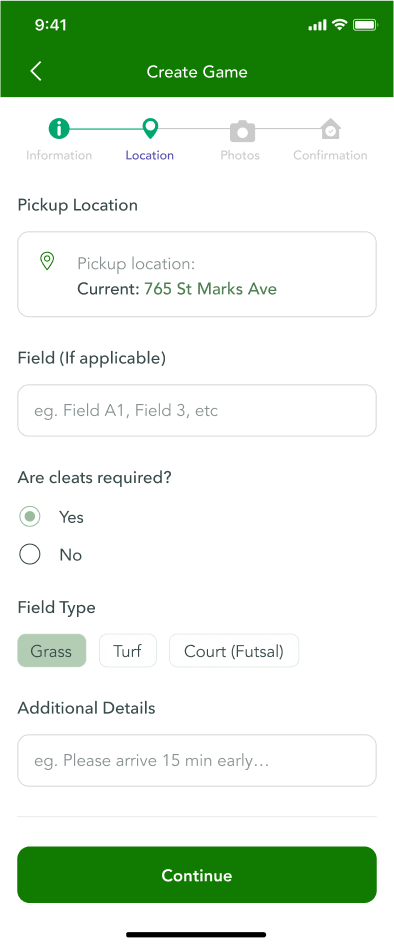Tap the Photos camera step icon

[242, 130]
